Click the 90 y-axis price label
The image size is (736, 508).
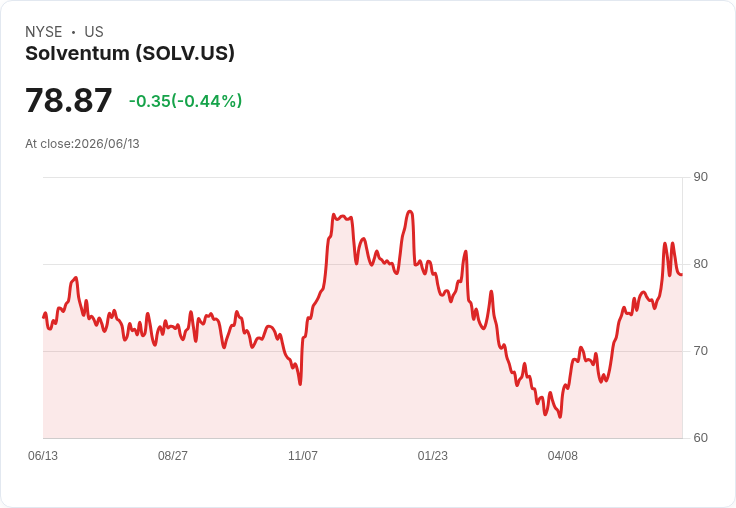click(x=700, y=177)
